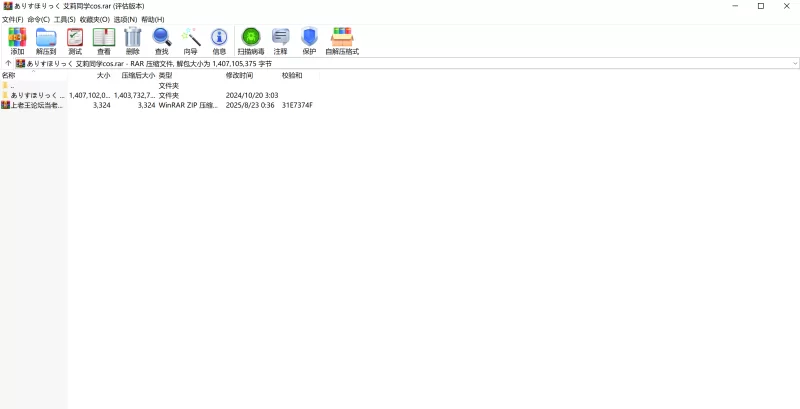
Task: Click the SFX (自解压格式) icon
Action: click(x=342, y=41)
